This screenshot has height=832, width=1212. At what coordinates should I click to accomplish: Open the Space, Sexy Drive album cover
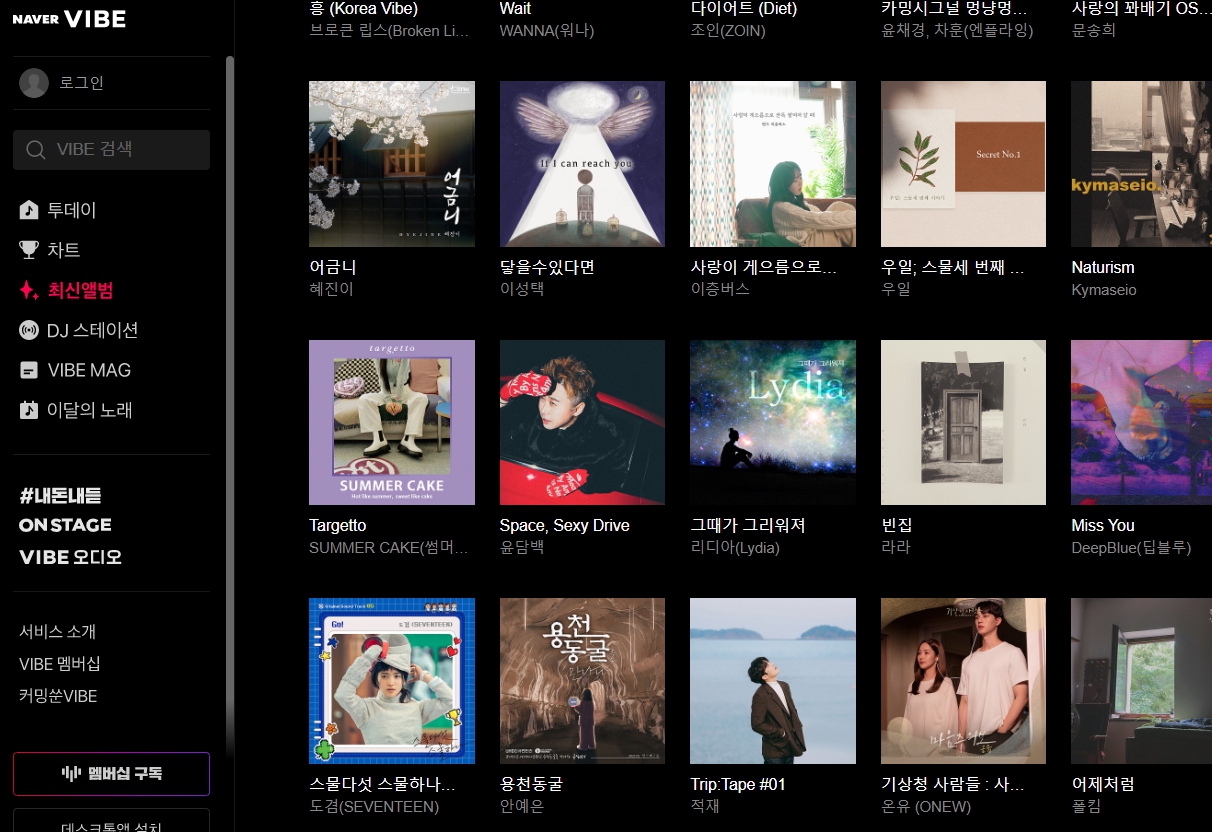(x=582, y=422)
